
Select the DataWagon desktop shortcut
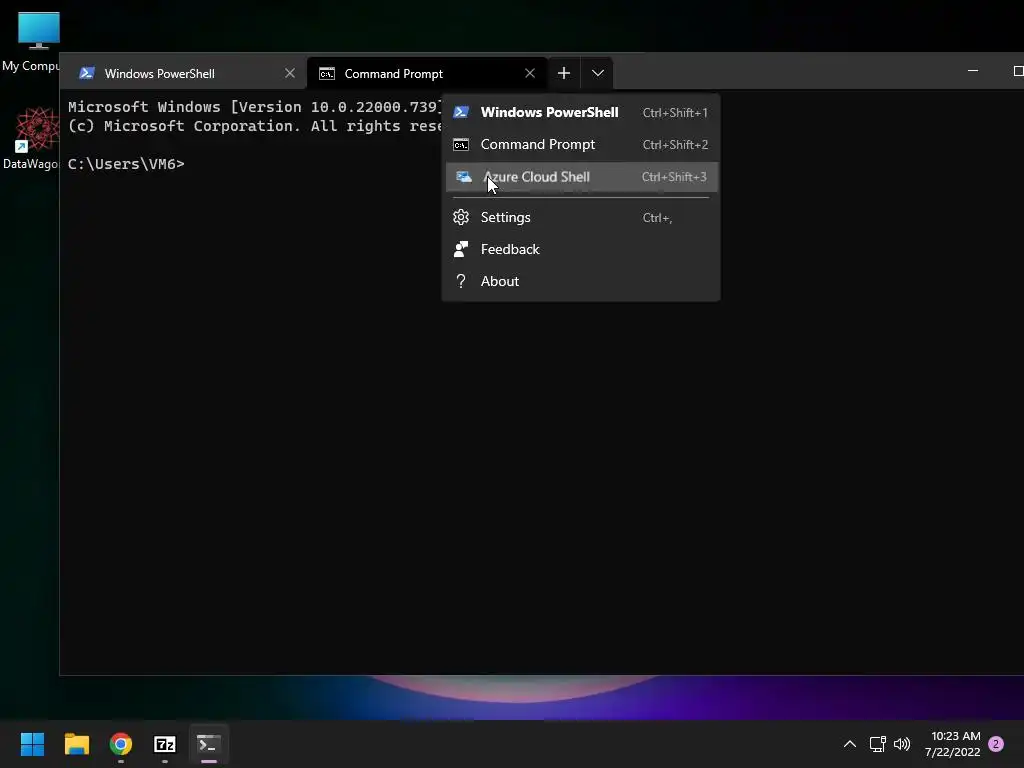[x=30, y=138]
